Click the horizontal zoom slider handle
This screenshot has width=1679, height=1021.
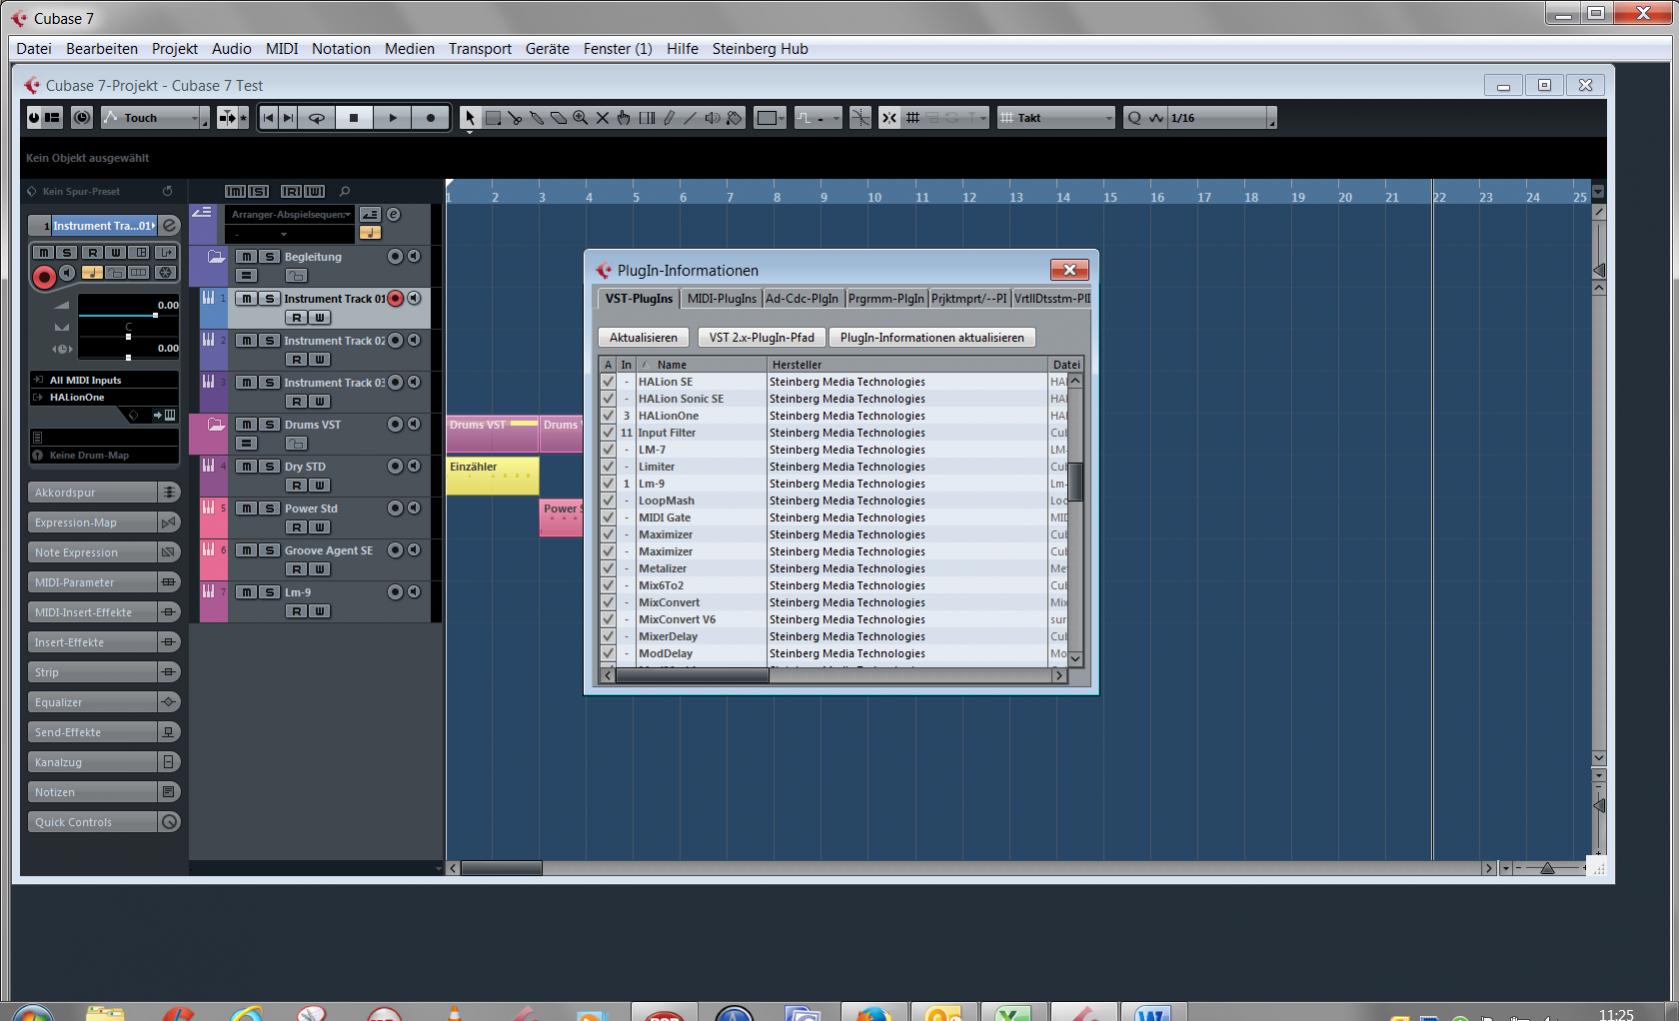(x=1547, y=868)
